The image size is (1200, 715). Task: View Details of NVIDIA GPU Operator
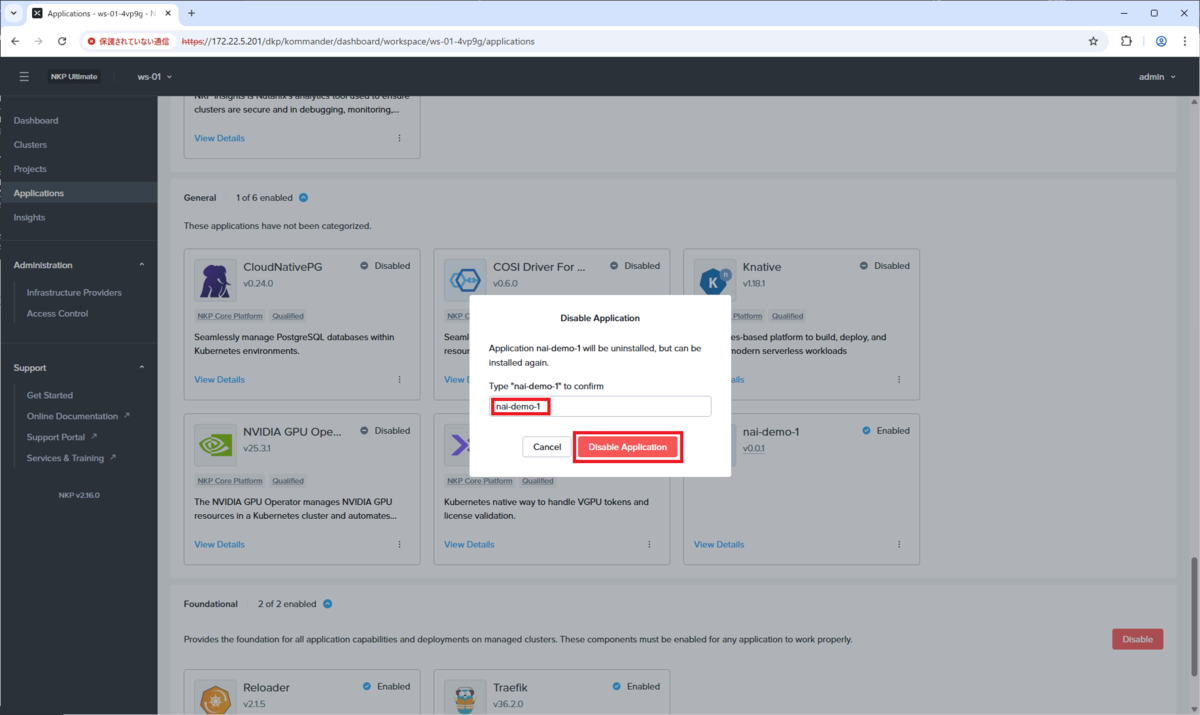tap(219, 545)
